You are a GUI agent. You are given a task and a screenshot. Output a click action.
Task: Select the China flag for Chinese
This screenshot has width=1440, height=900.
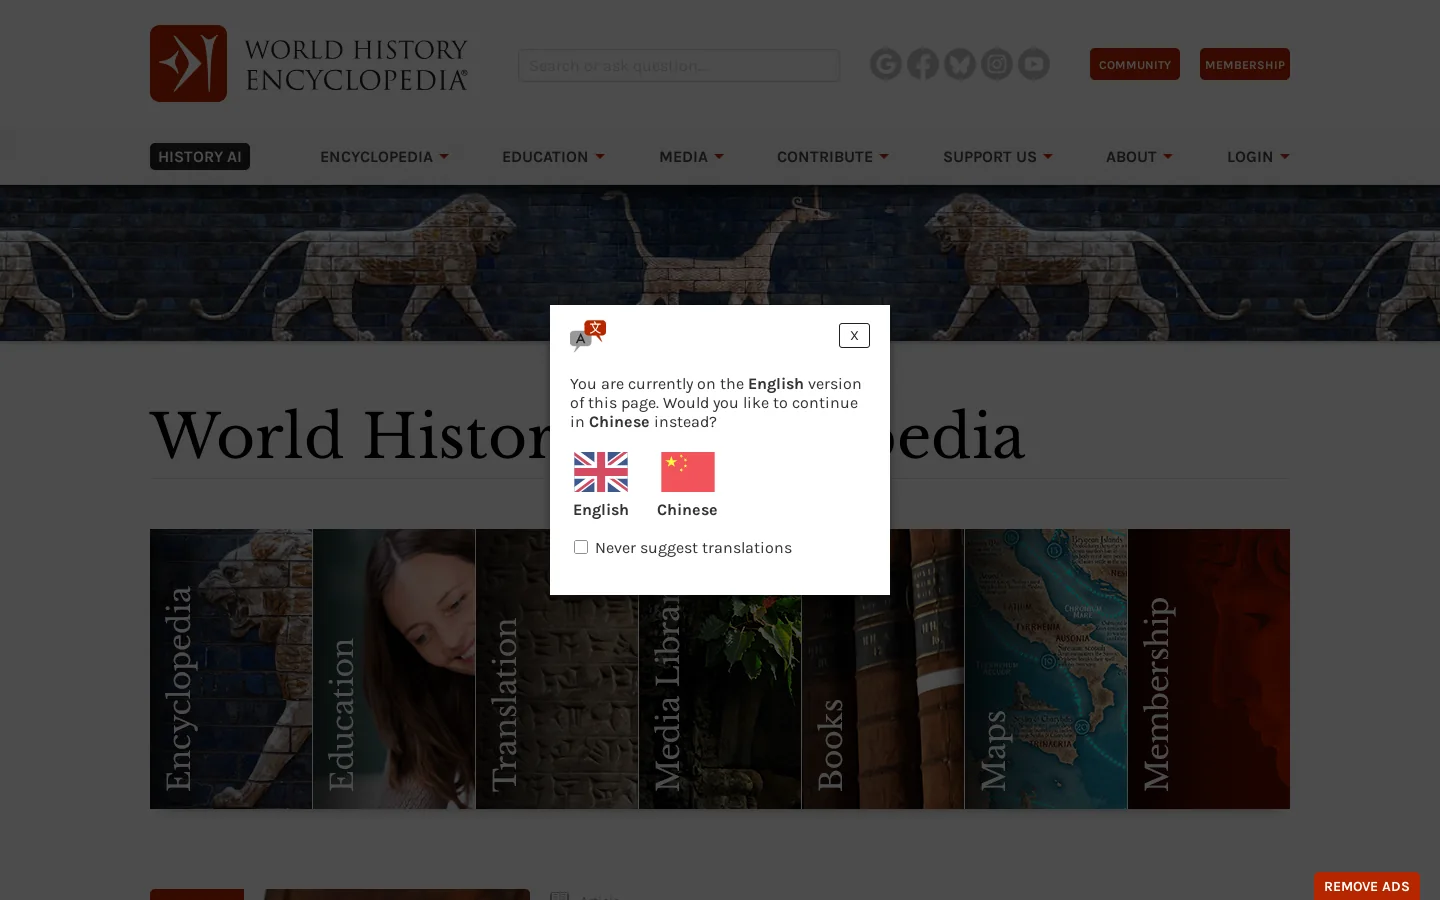(688, 472)
